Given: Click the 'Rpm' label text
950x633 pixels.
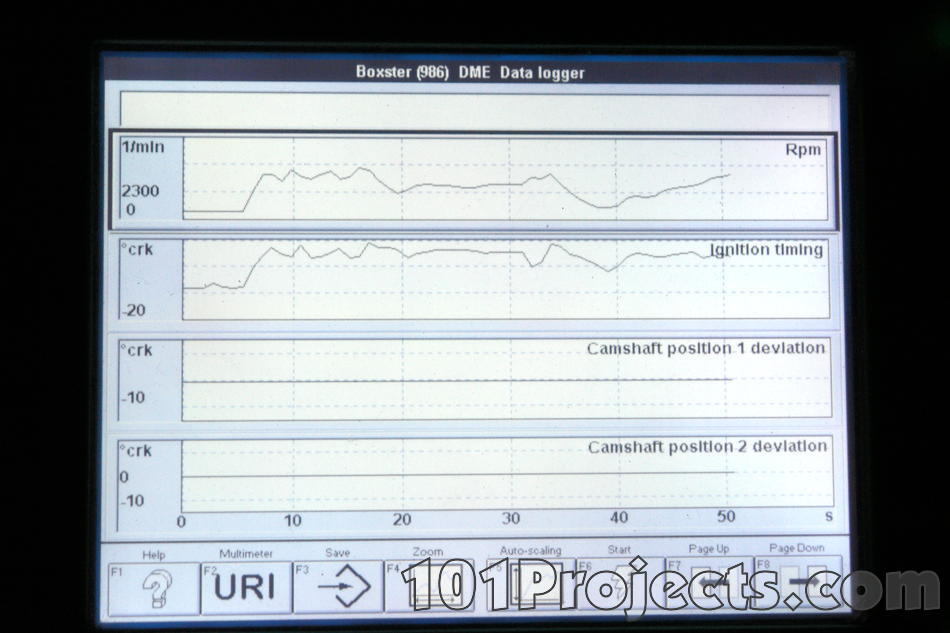Looking at the screenshot, I should 803,150.
